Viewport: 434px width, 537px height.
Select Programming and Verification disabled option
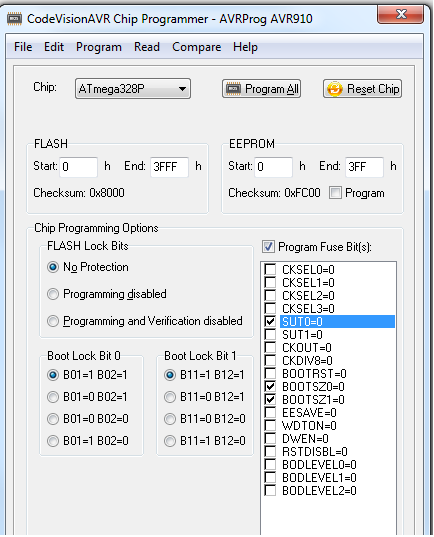(x=53, y=321)
